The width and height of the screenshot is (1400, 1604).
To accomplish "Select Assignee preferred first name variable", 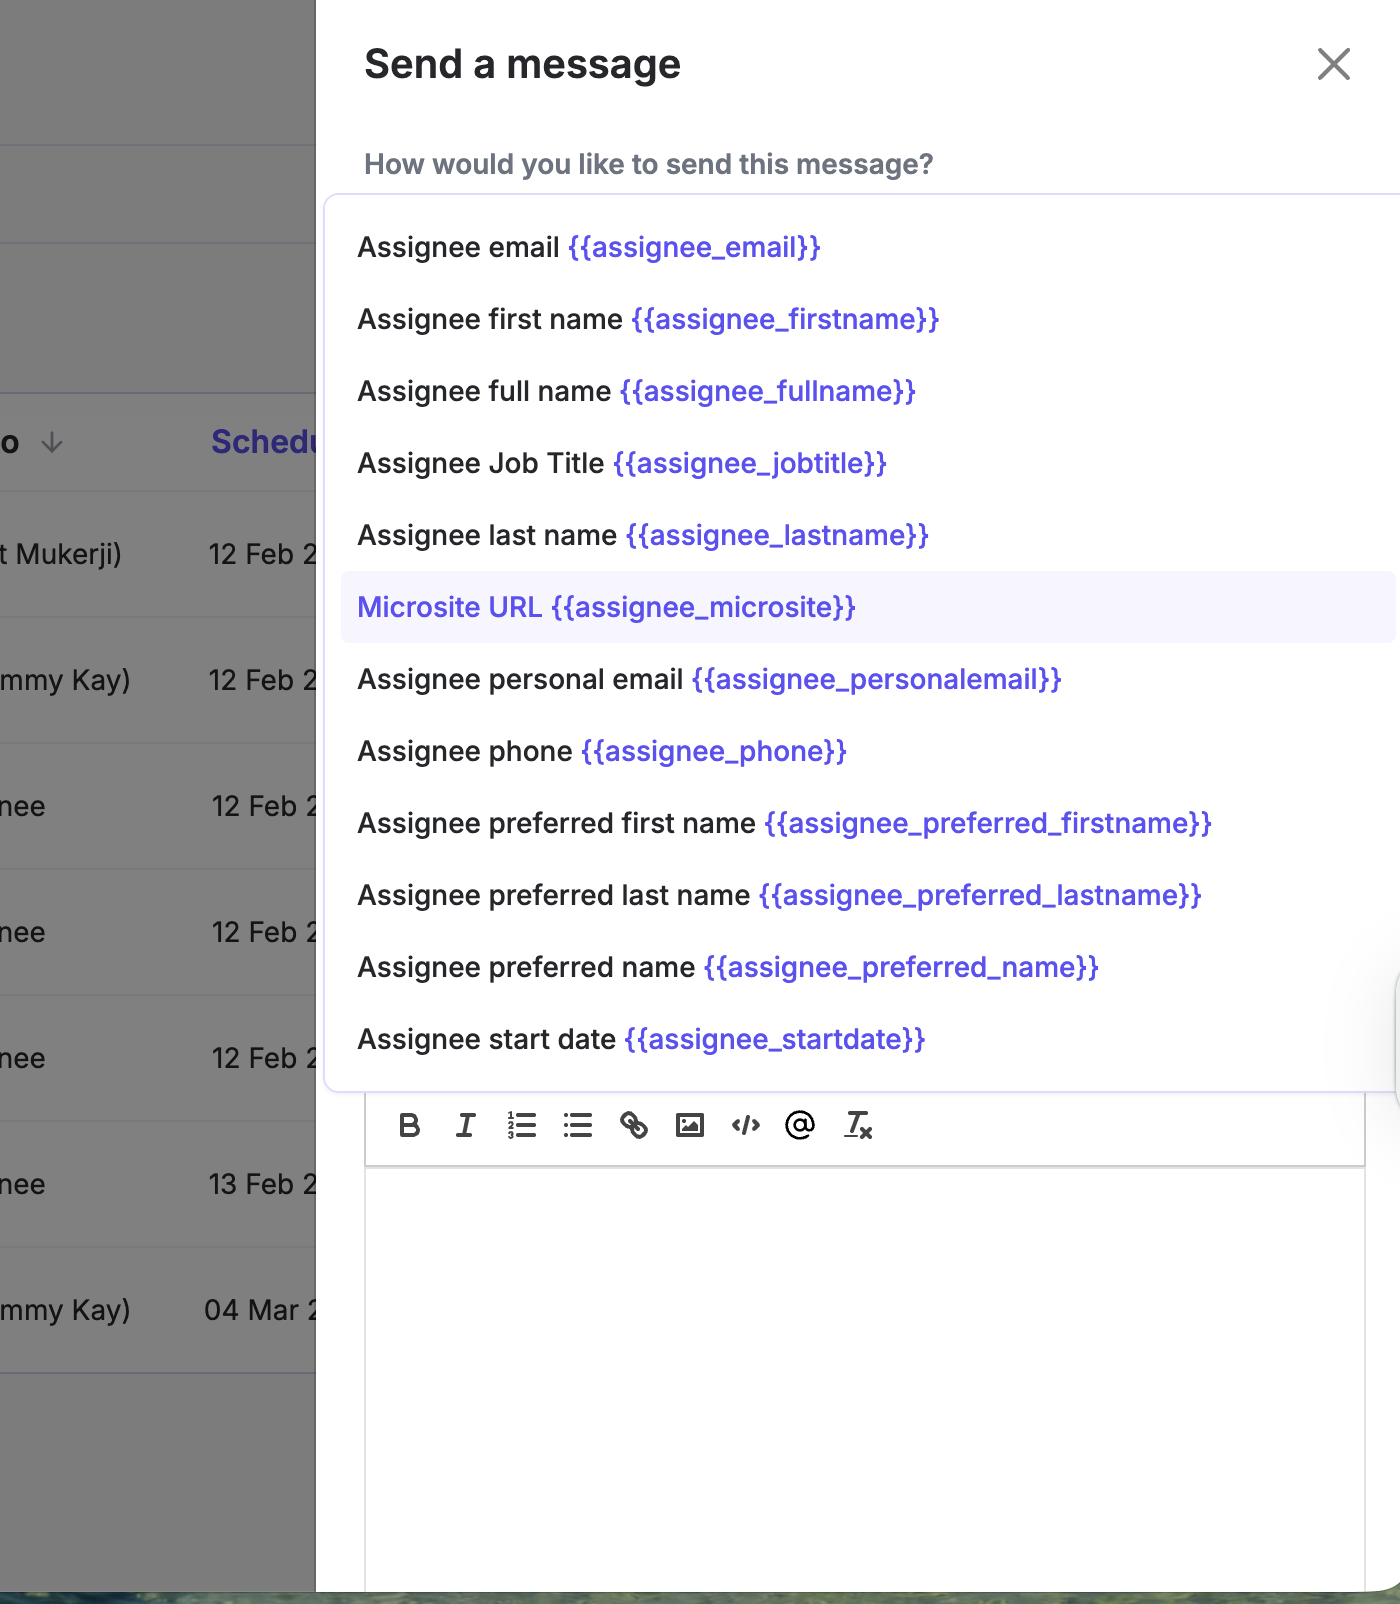I will pos(868,823).
